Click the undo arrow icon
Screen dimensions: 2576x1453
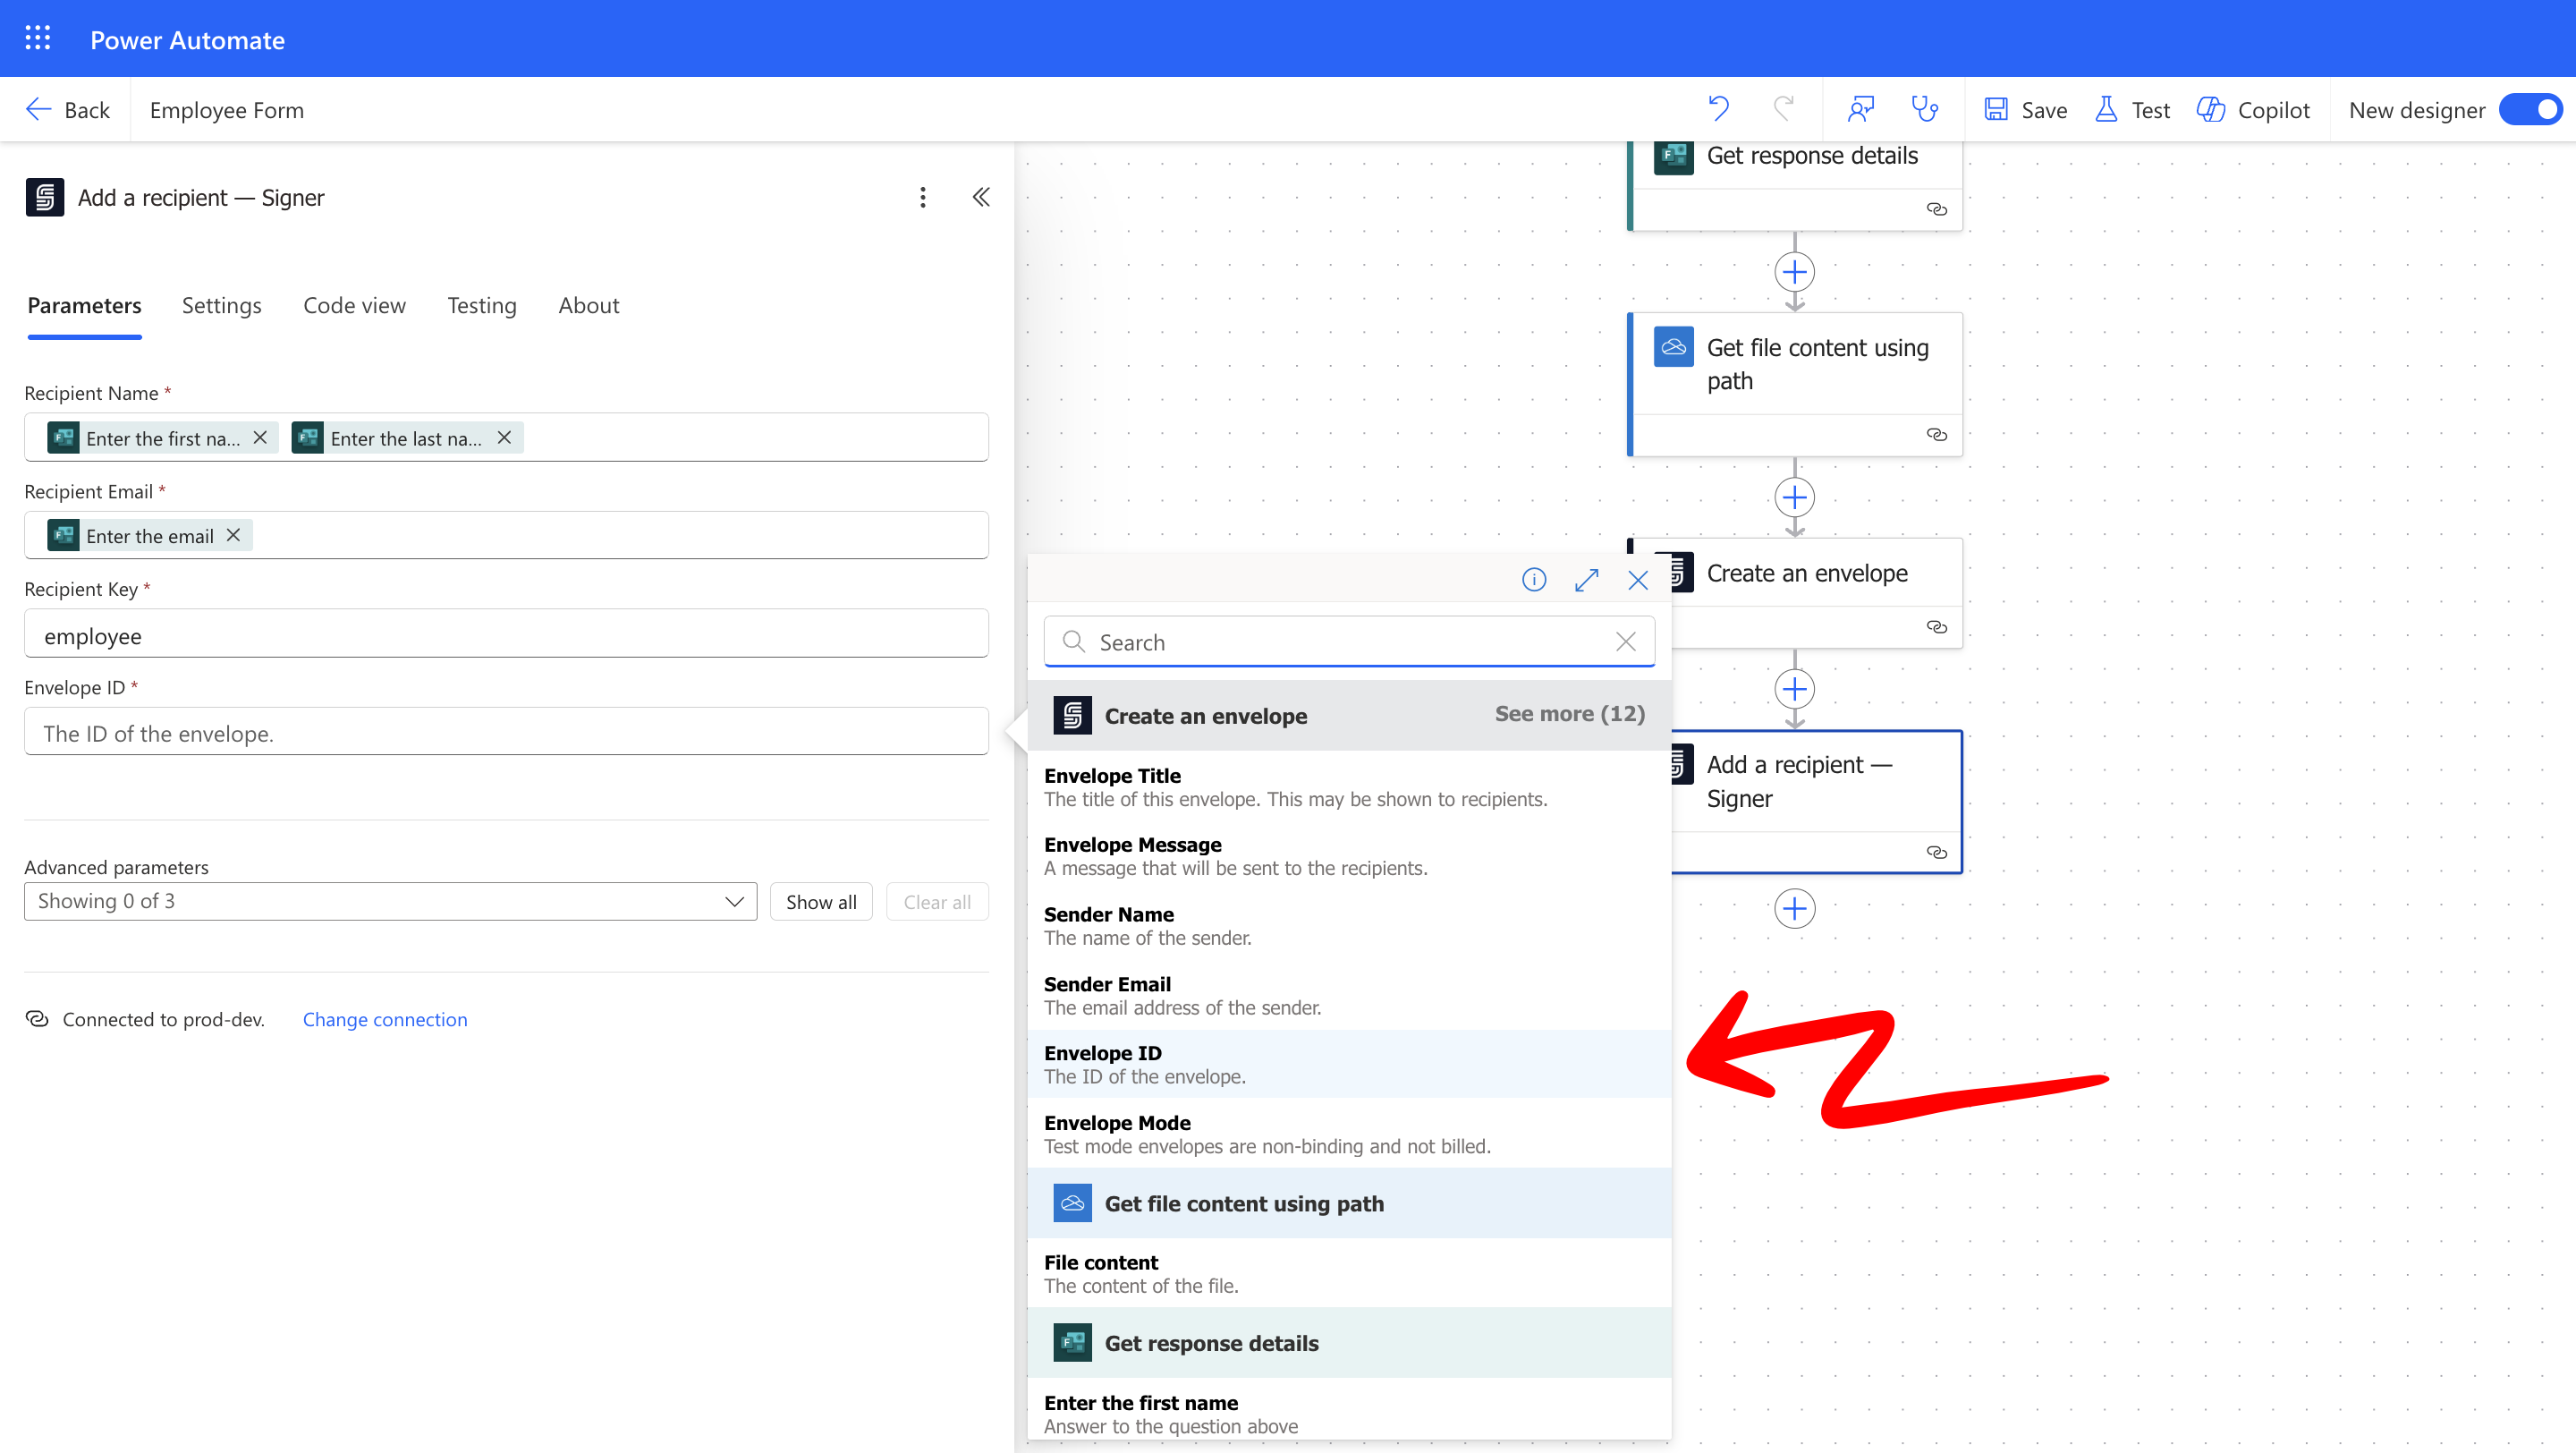click(x=1718, y=108)
